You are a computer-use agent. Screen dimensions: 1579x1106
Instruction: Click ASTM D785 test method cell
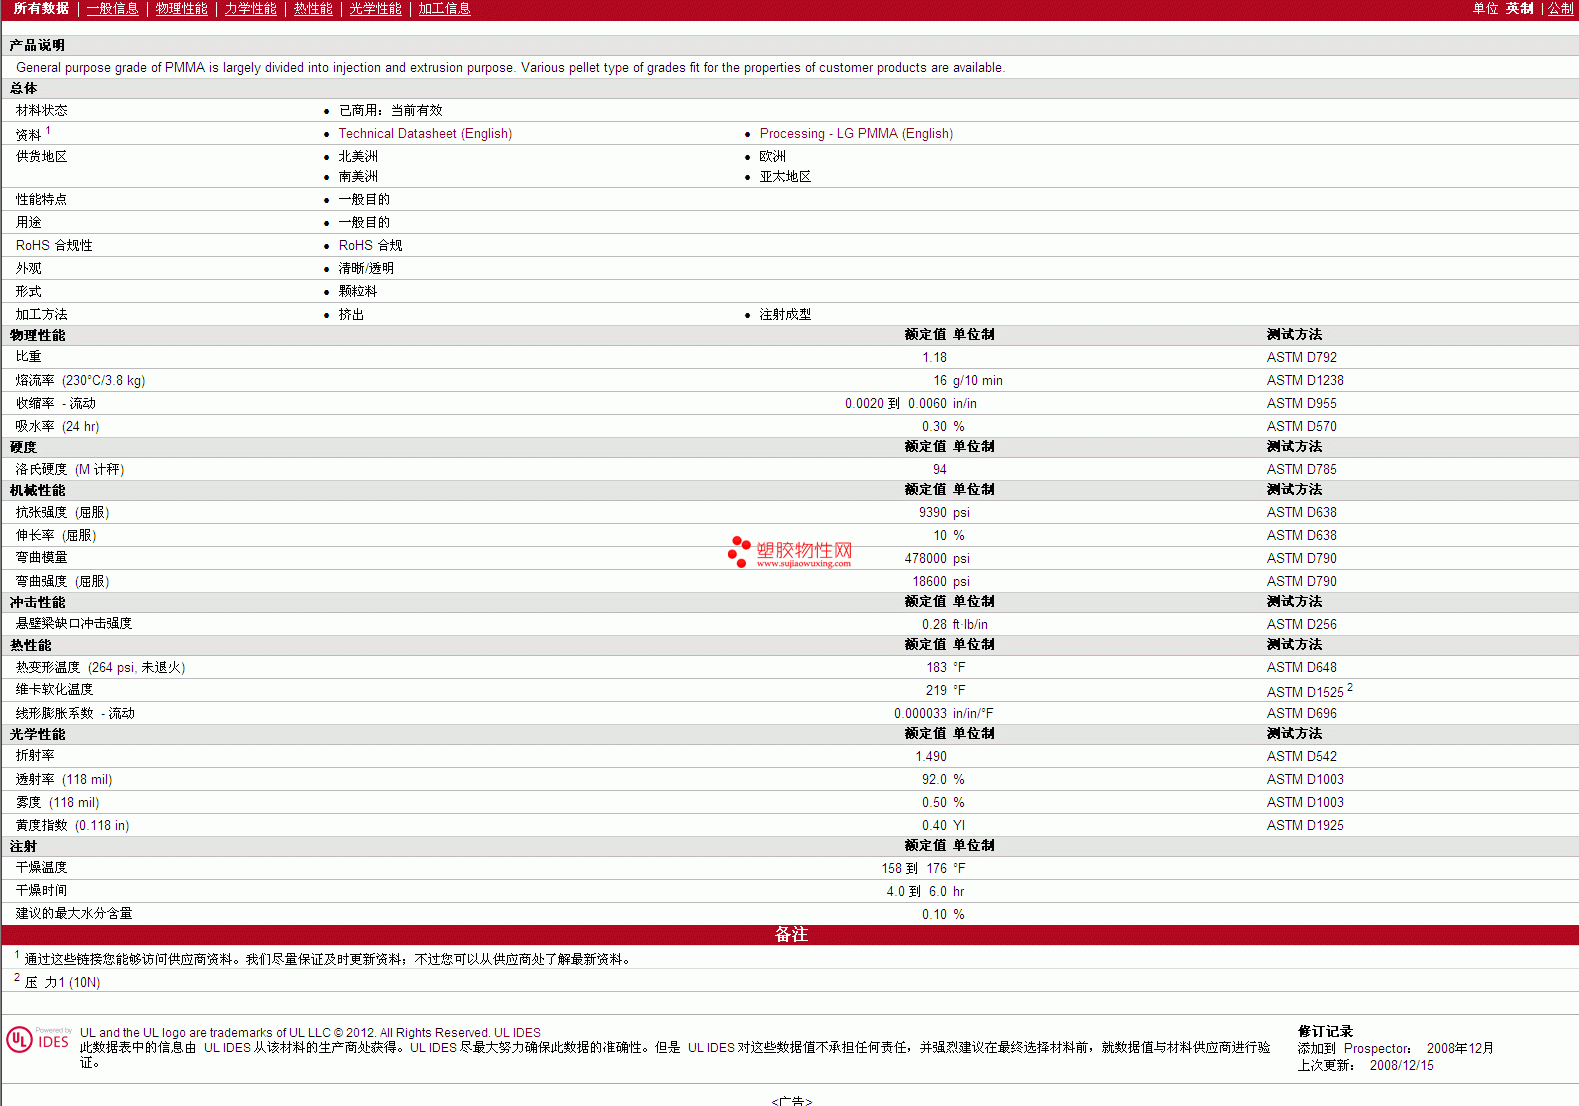point(1301,470)
